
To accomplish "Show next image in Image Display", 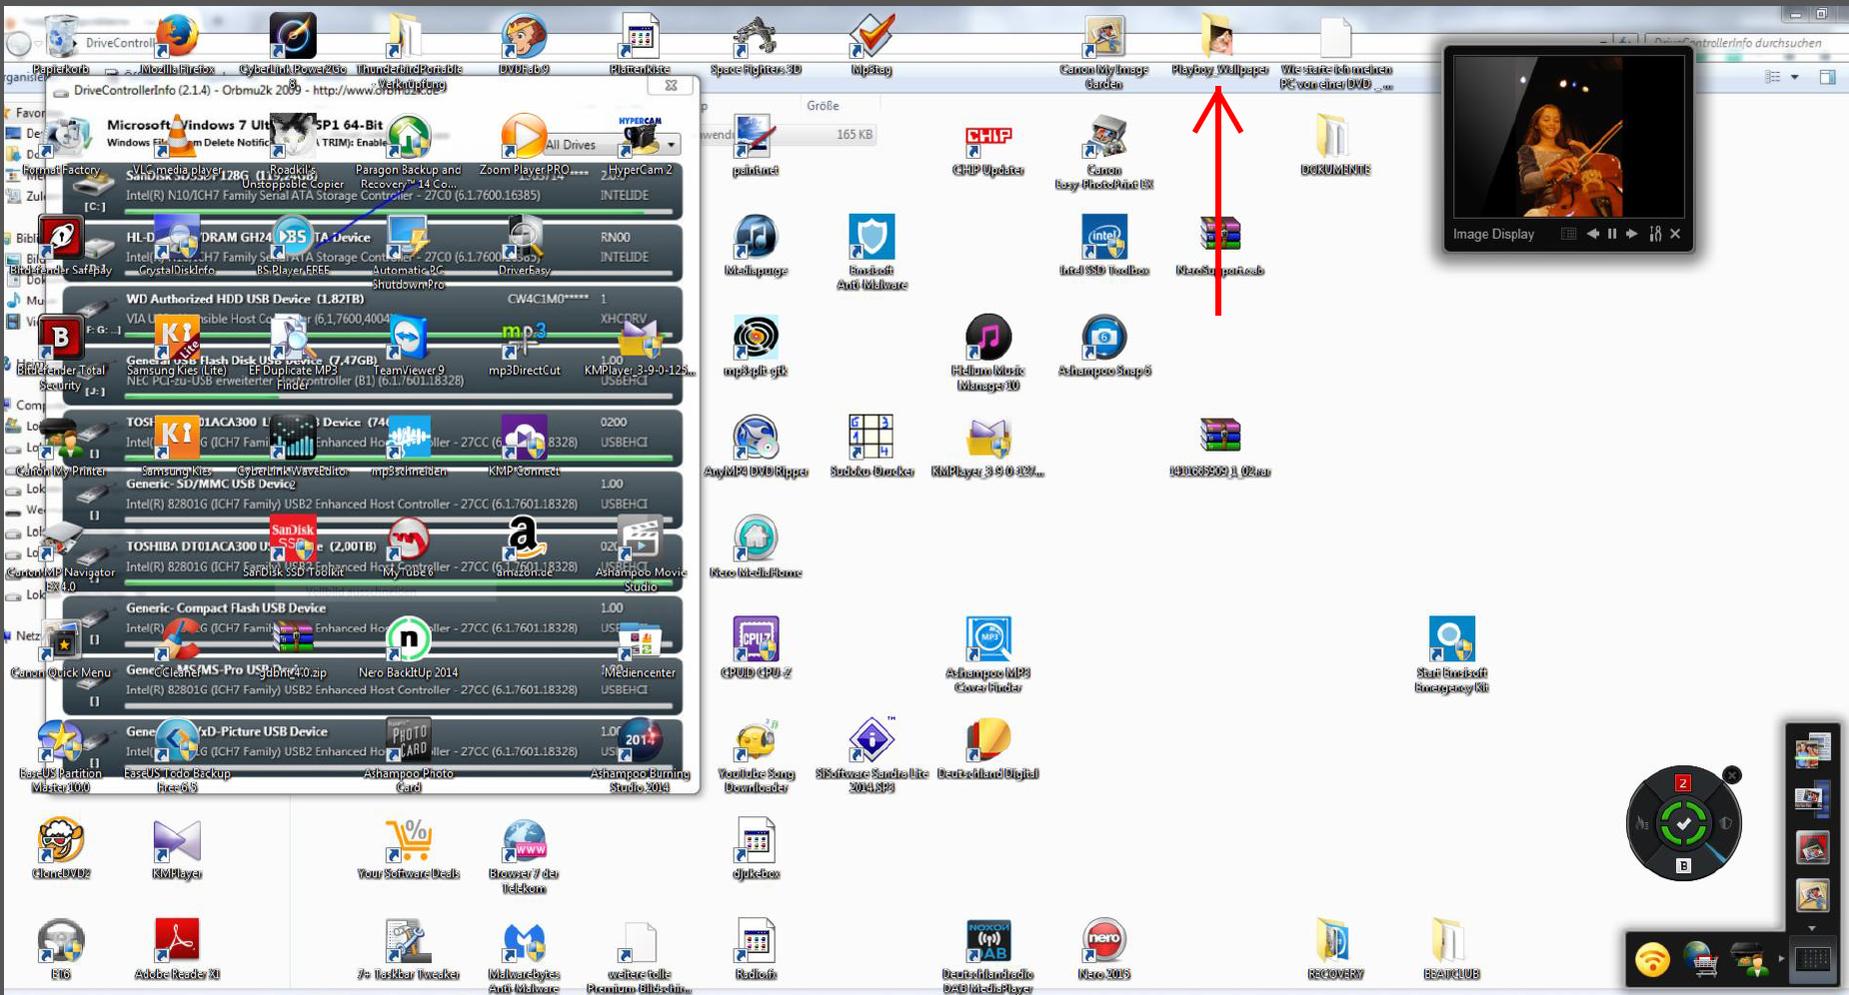I will pos(1632,234).
